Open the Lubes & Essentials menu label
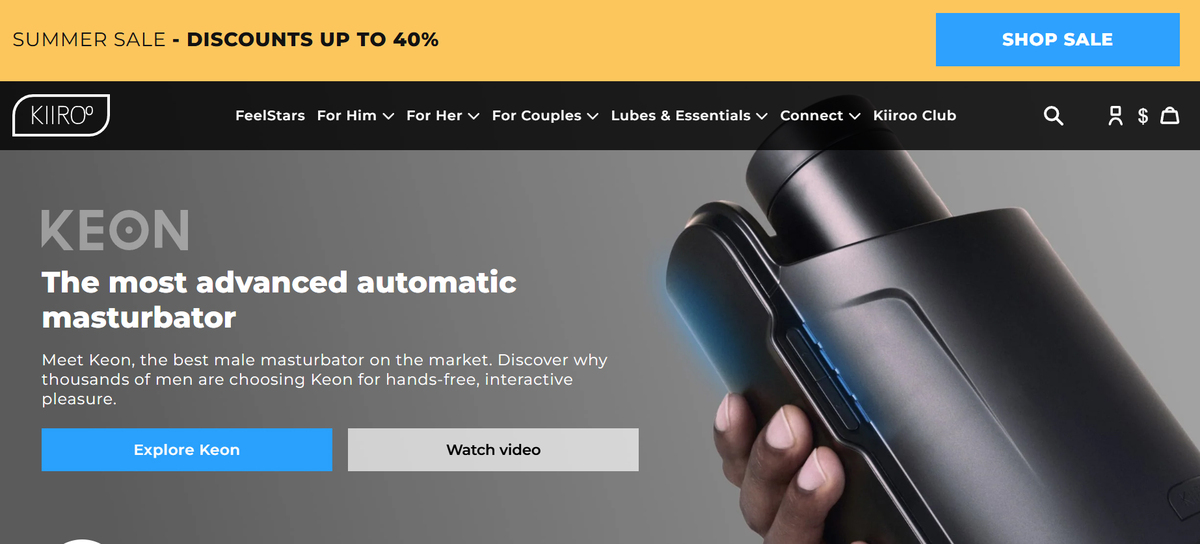The width and height of the screenshot is (1200, 544). (681, 116)
